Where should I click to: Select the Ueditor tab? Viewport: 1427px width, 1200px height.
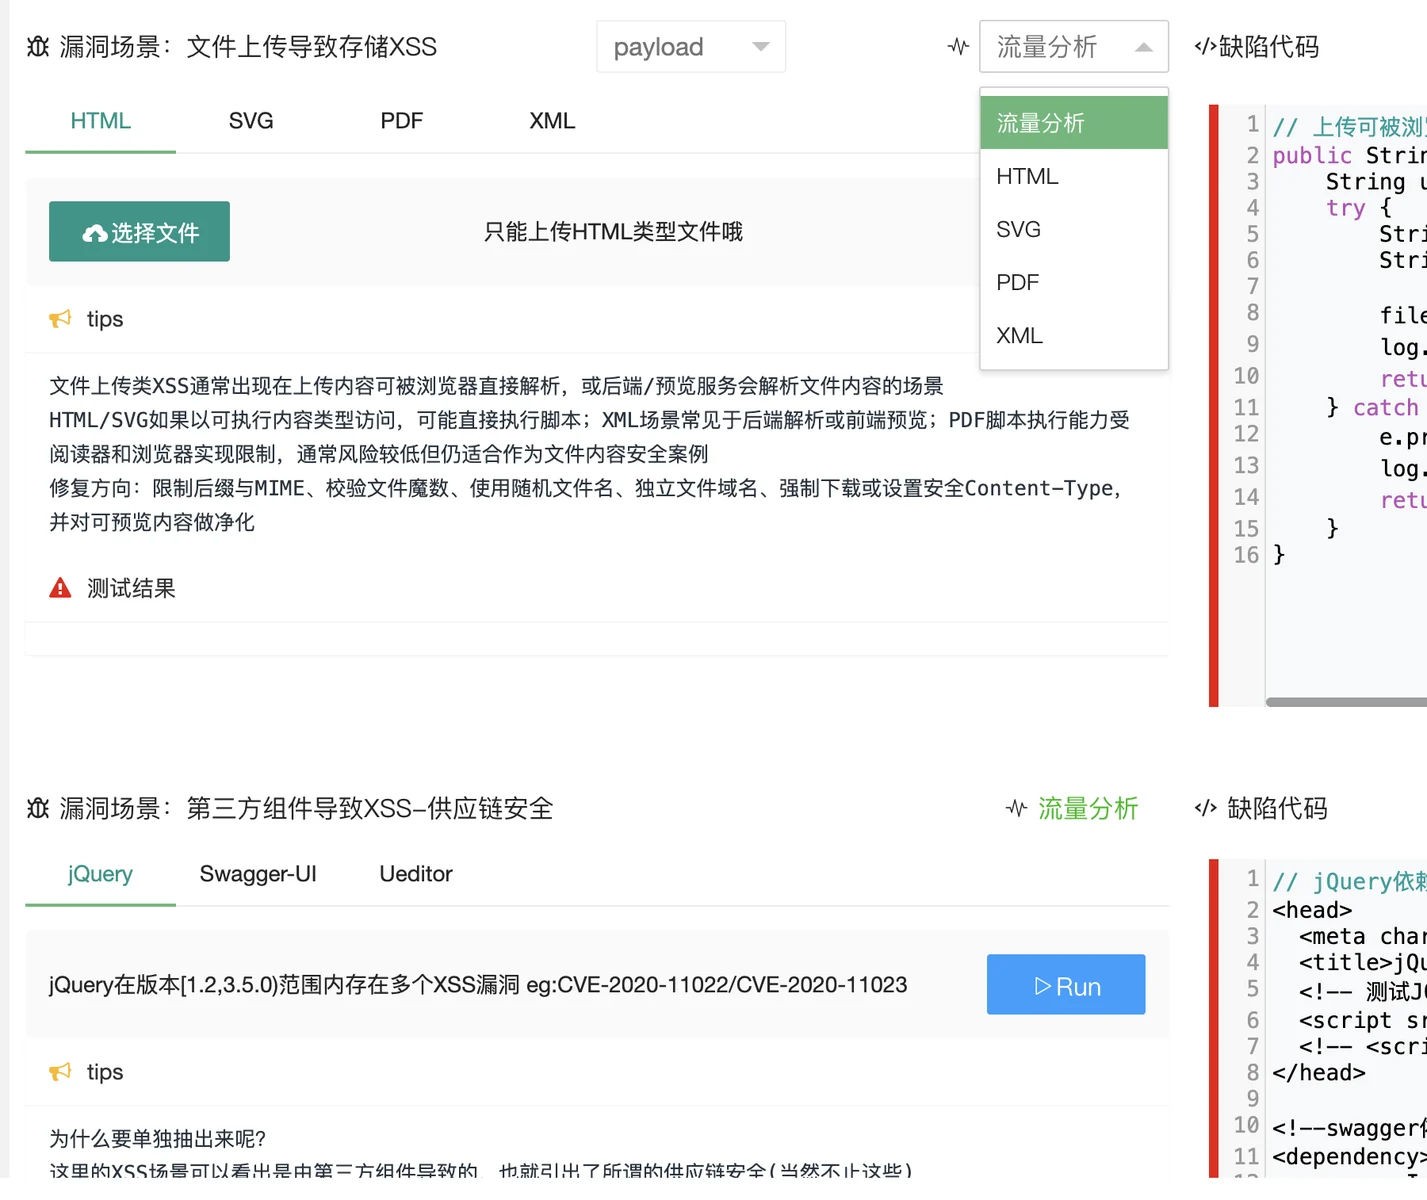pyautogui.click(x=416, y=874)
